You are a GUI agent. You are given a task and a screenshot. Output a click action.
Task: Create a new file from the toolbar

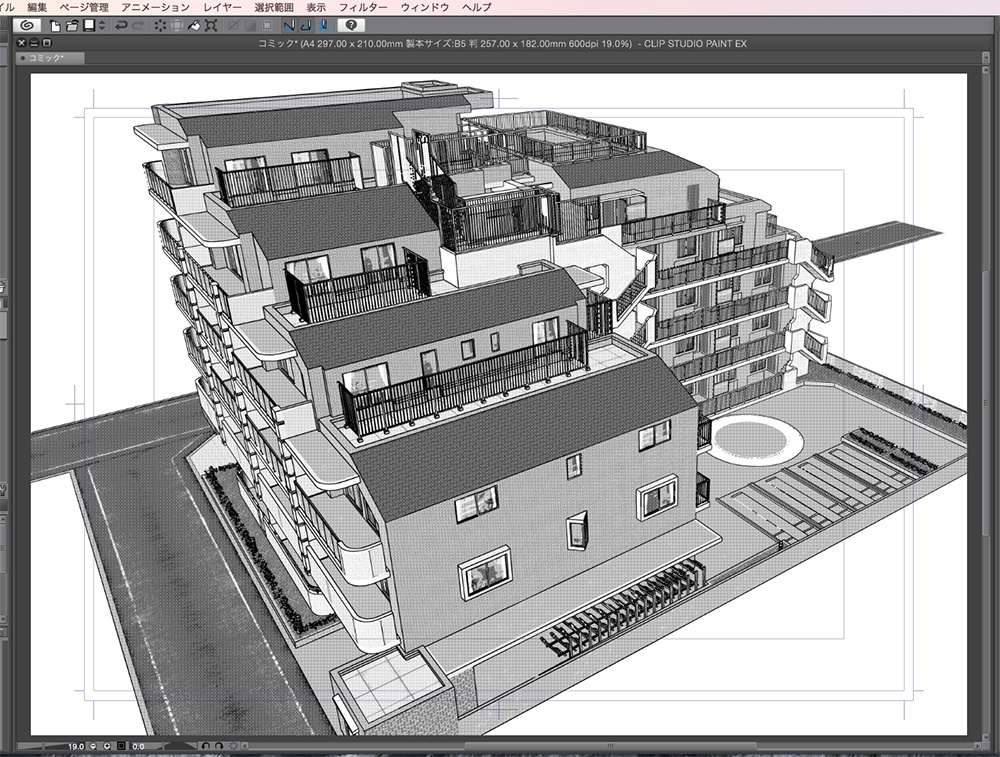(x=55, y=24)
